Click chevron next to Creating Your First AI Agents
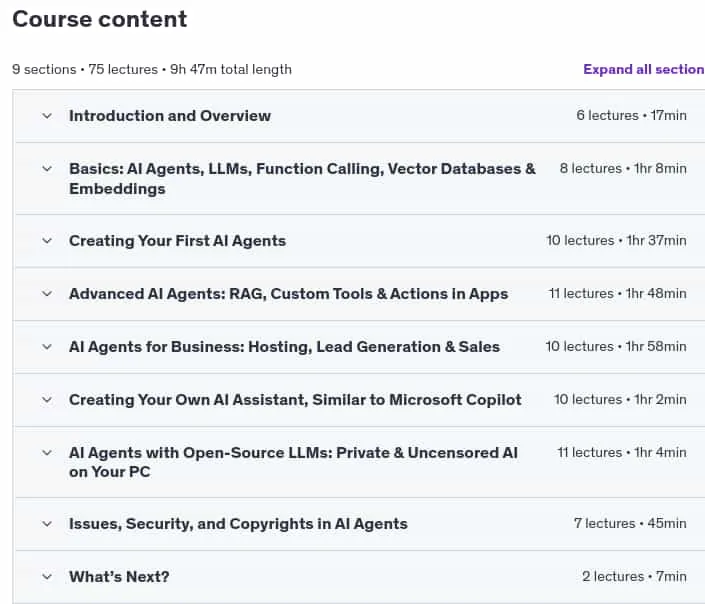Screen dimensions: 705x604 click(47, 241)
